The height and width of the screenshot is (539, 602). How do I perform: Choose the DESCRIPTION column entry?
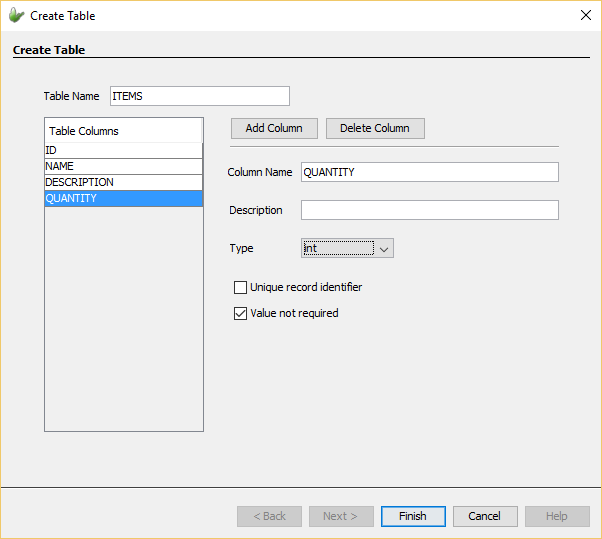pyautogui.click(x=123, y=182)
